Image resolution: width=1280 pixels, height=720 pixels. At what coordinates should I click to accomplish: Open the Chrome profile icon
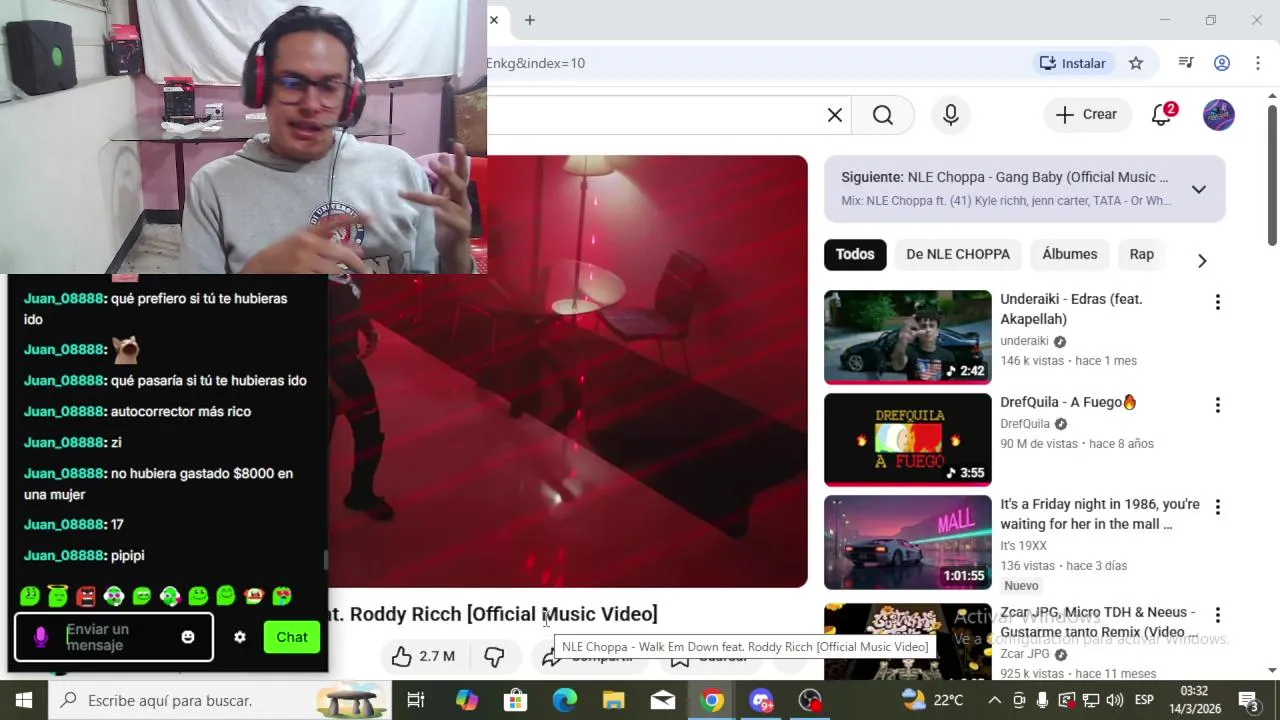(x=1222, y=63)
